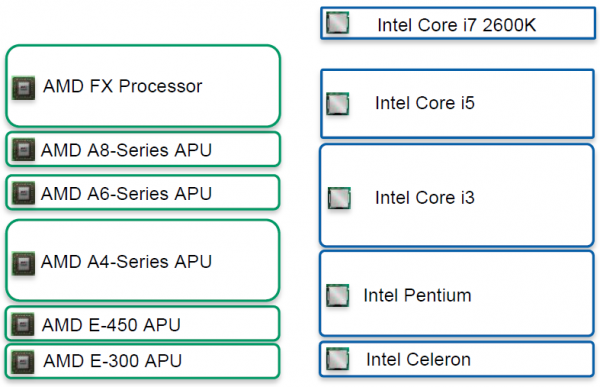Click the AMD E-300 APU chip icon
Screen dimensions: 600x387
23,361
